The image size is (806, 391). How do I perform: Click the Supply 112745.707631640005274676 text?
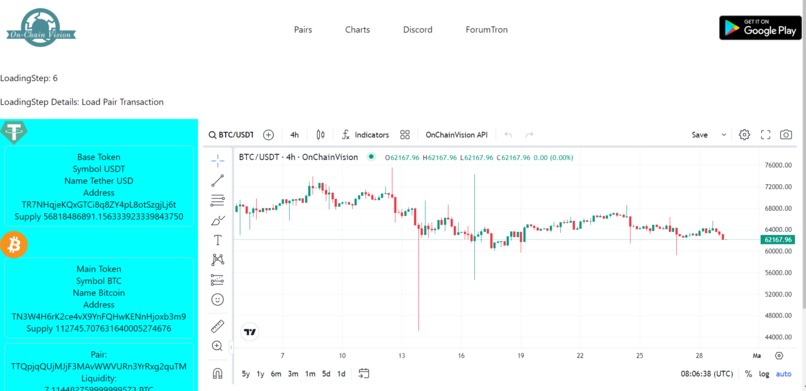[99, 328]
